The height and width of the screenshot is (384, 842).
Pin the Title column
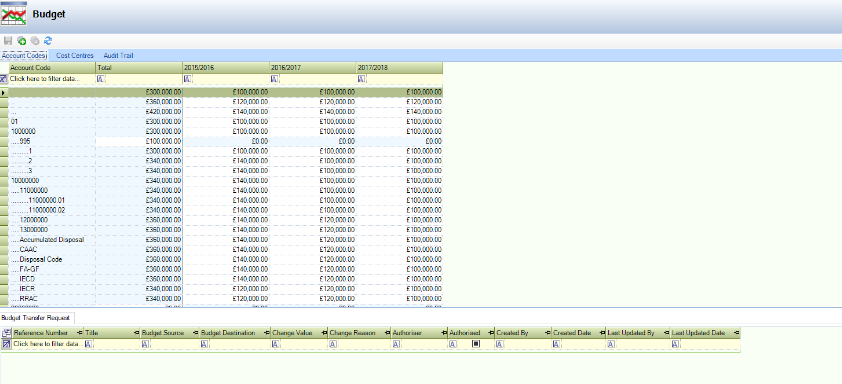click(137, 333)
